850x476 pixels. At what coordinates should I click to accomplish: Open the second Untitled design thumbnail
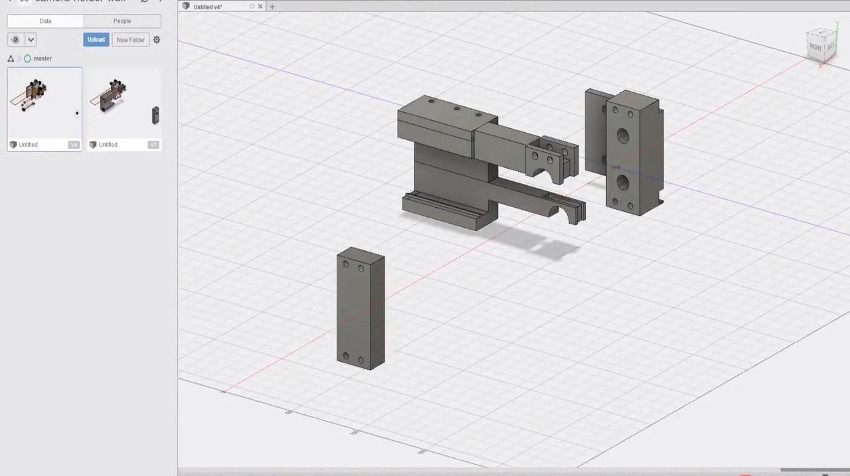coord(124,104)
